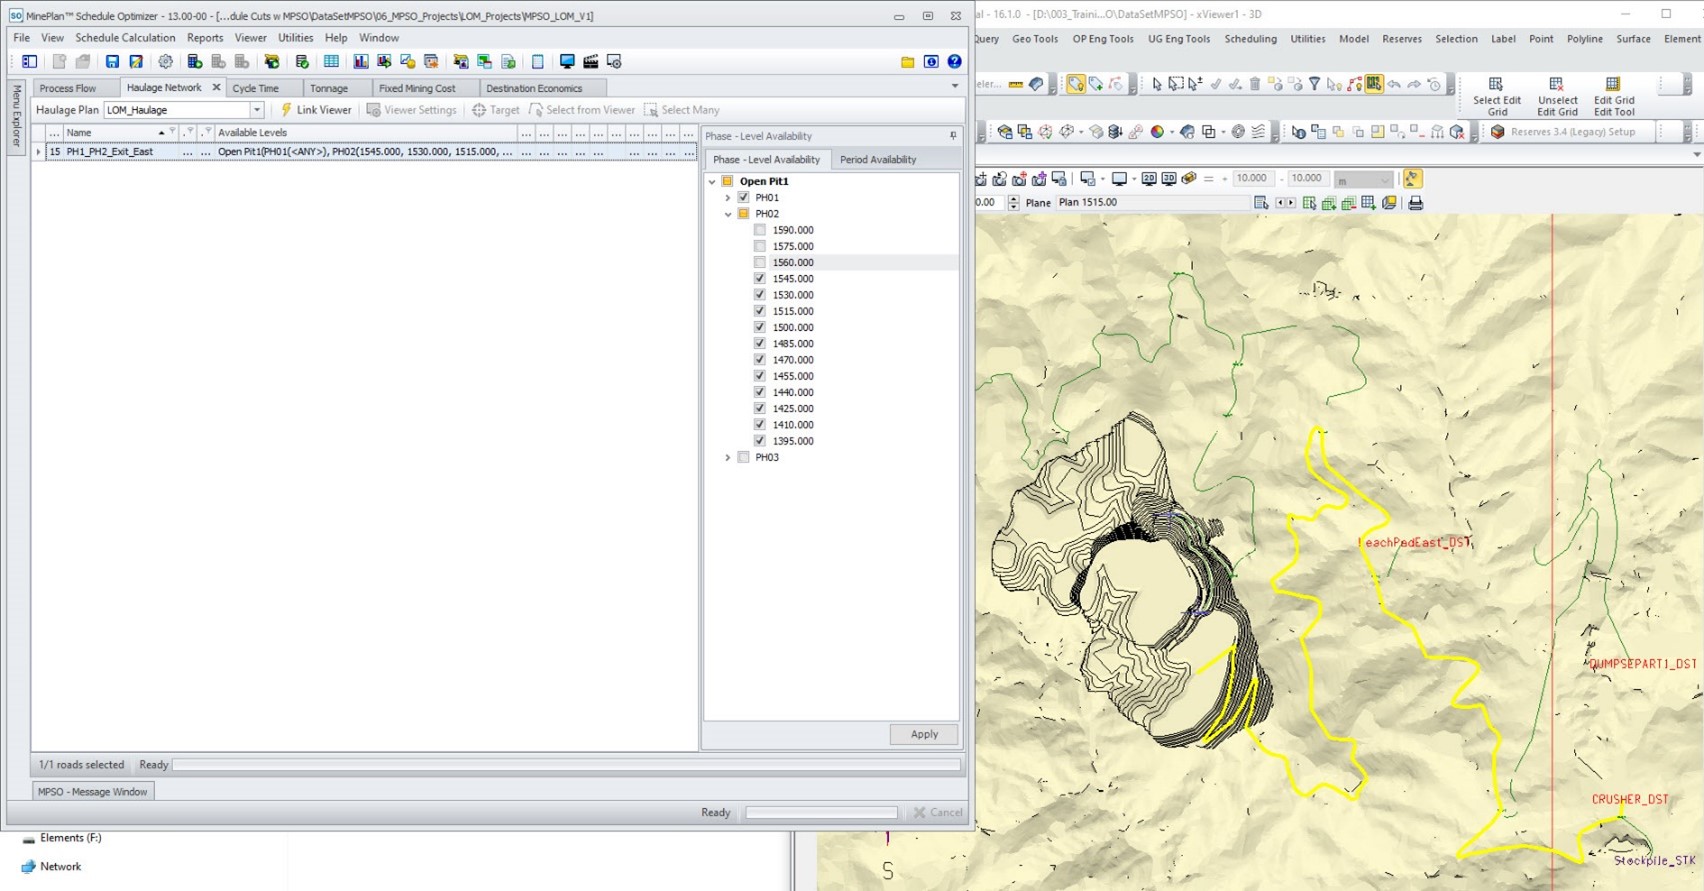Open the bar chart report icon
1704x891 pixels.
(x=361, y=62)
